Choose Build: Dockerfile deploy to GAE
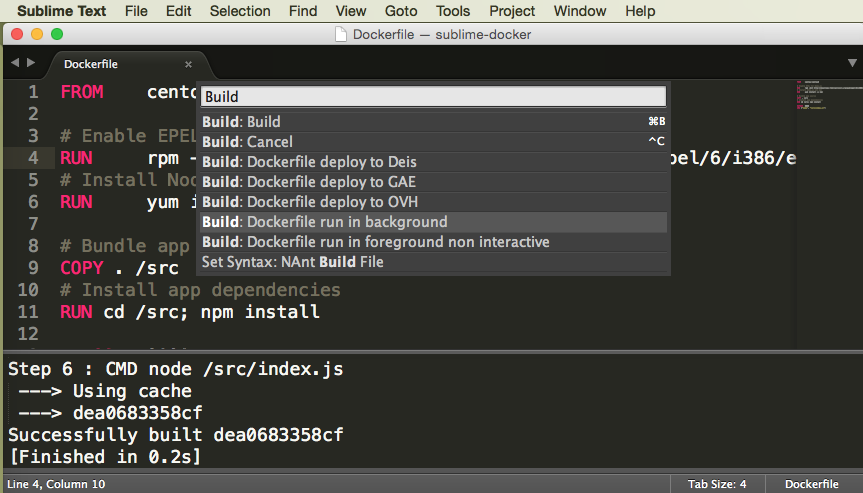 433,182
